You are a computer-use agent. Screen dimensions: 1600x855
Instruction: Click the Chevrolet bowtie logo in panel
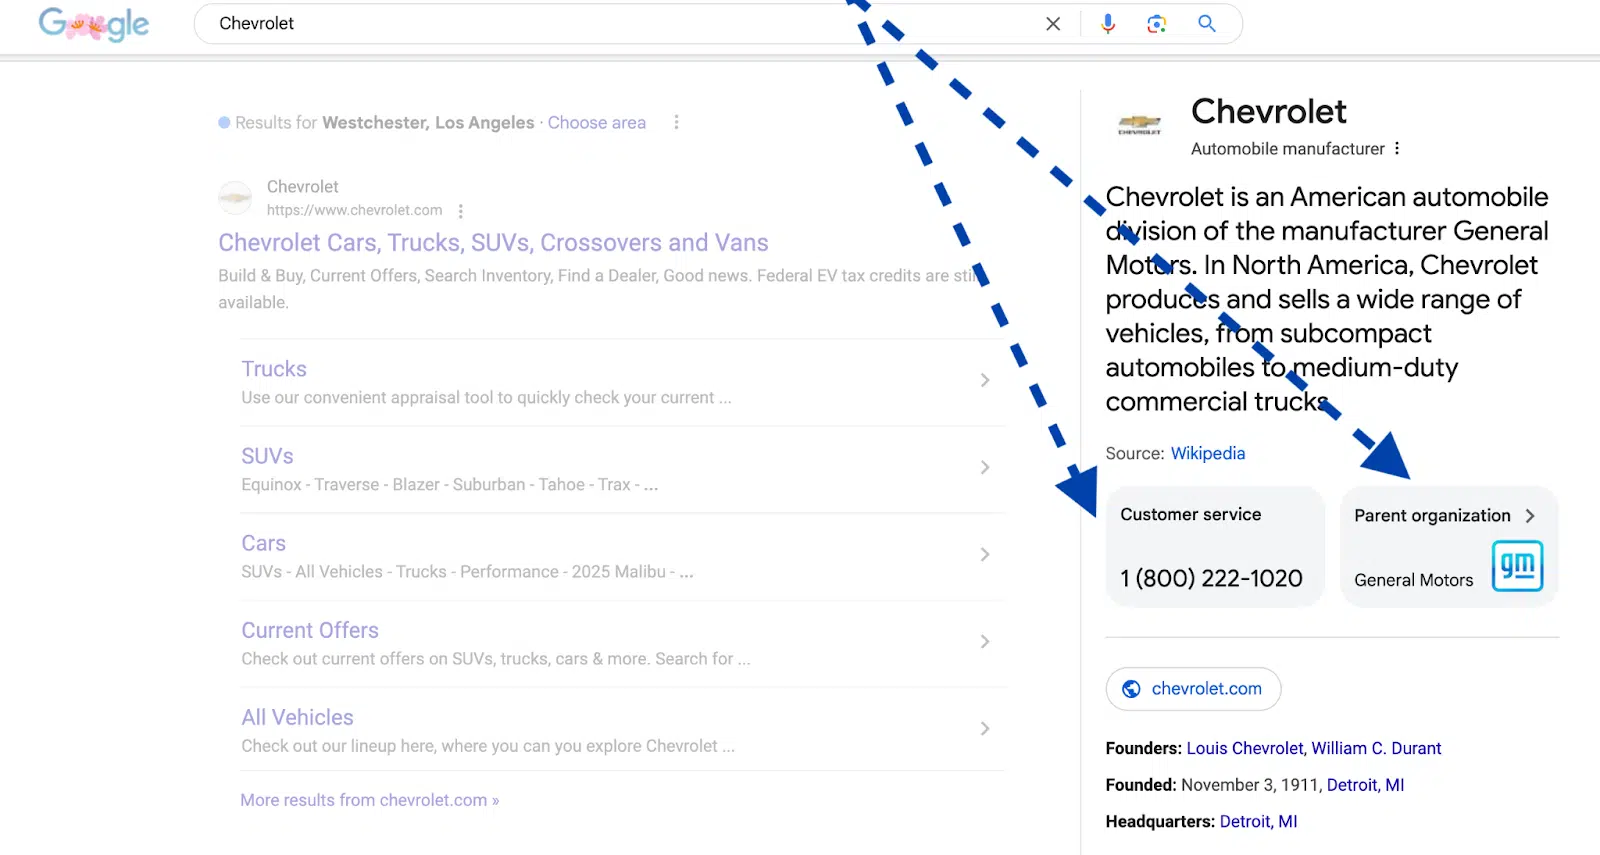point(1139,124)
